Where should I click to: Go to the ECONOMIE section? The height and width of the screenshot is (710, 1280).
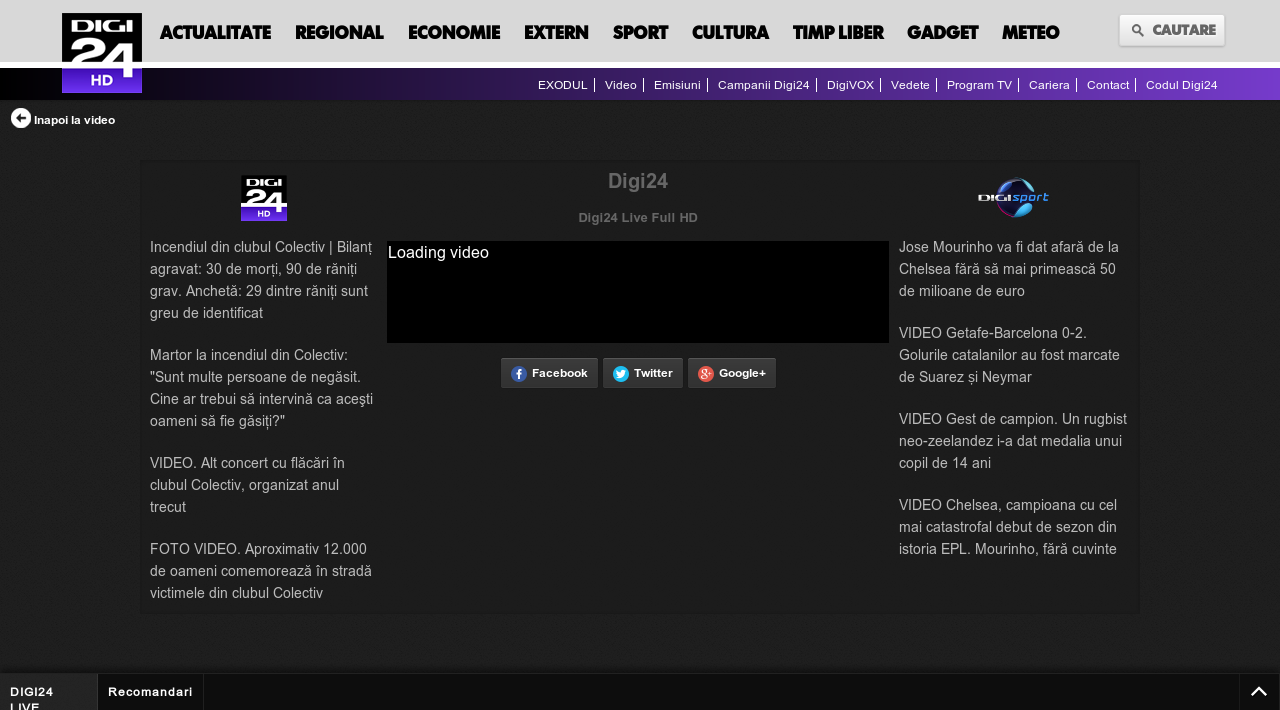(454, 33)
